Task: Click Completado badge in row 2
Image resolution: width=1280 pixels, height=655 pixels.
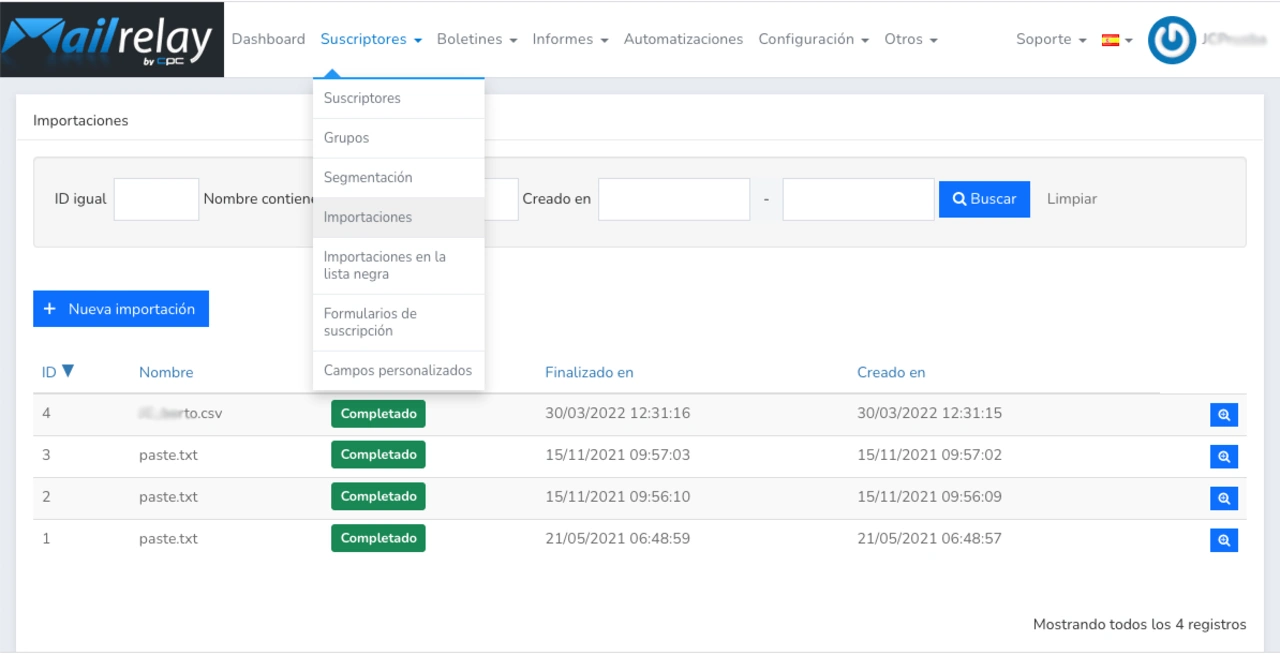Action: coord(378,496)
